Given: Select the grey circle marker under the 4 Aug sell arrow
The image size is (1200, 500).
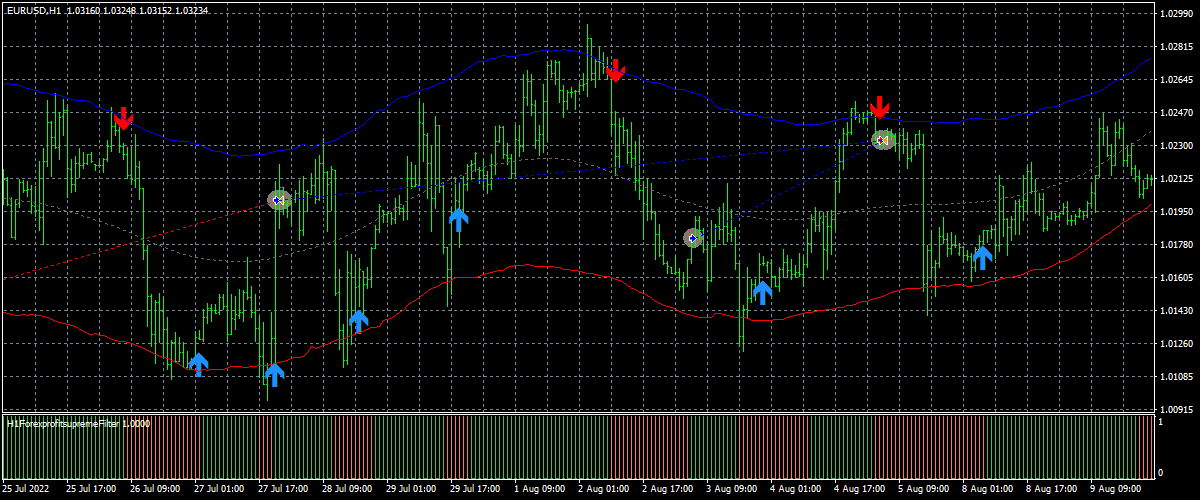Looking at the screenshot, I should pyautogui.click(x=882, y=140).
